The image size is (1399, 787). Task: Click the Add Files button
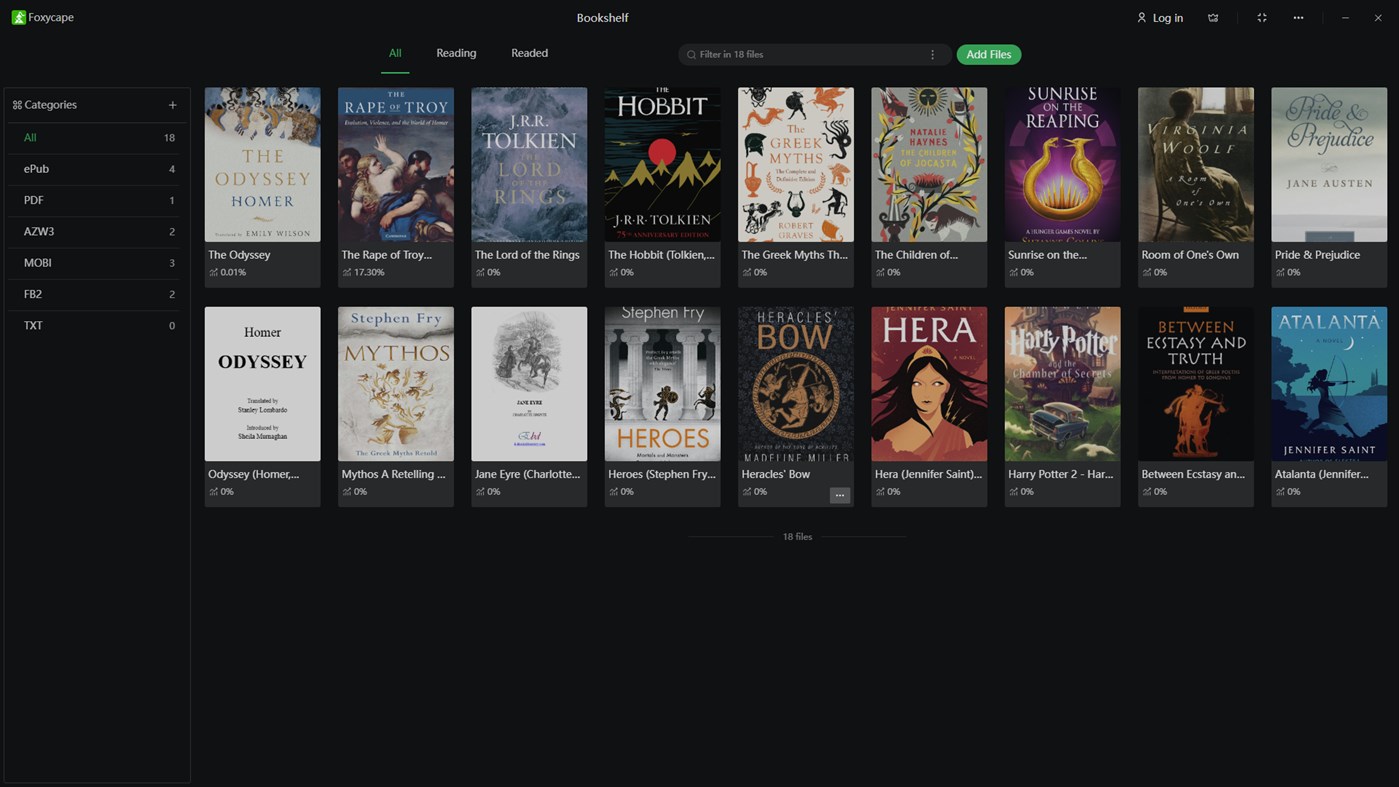(x=989, y=55)
